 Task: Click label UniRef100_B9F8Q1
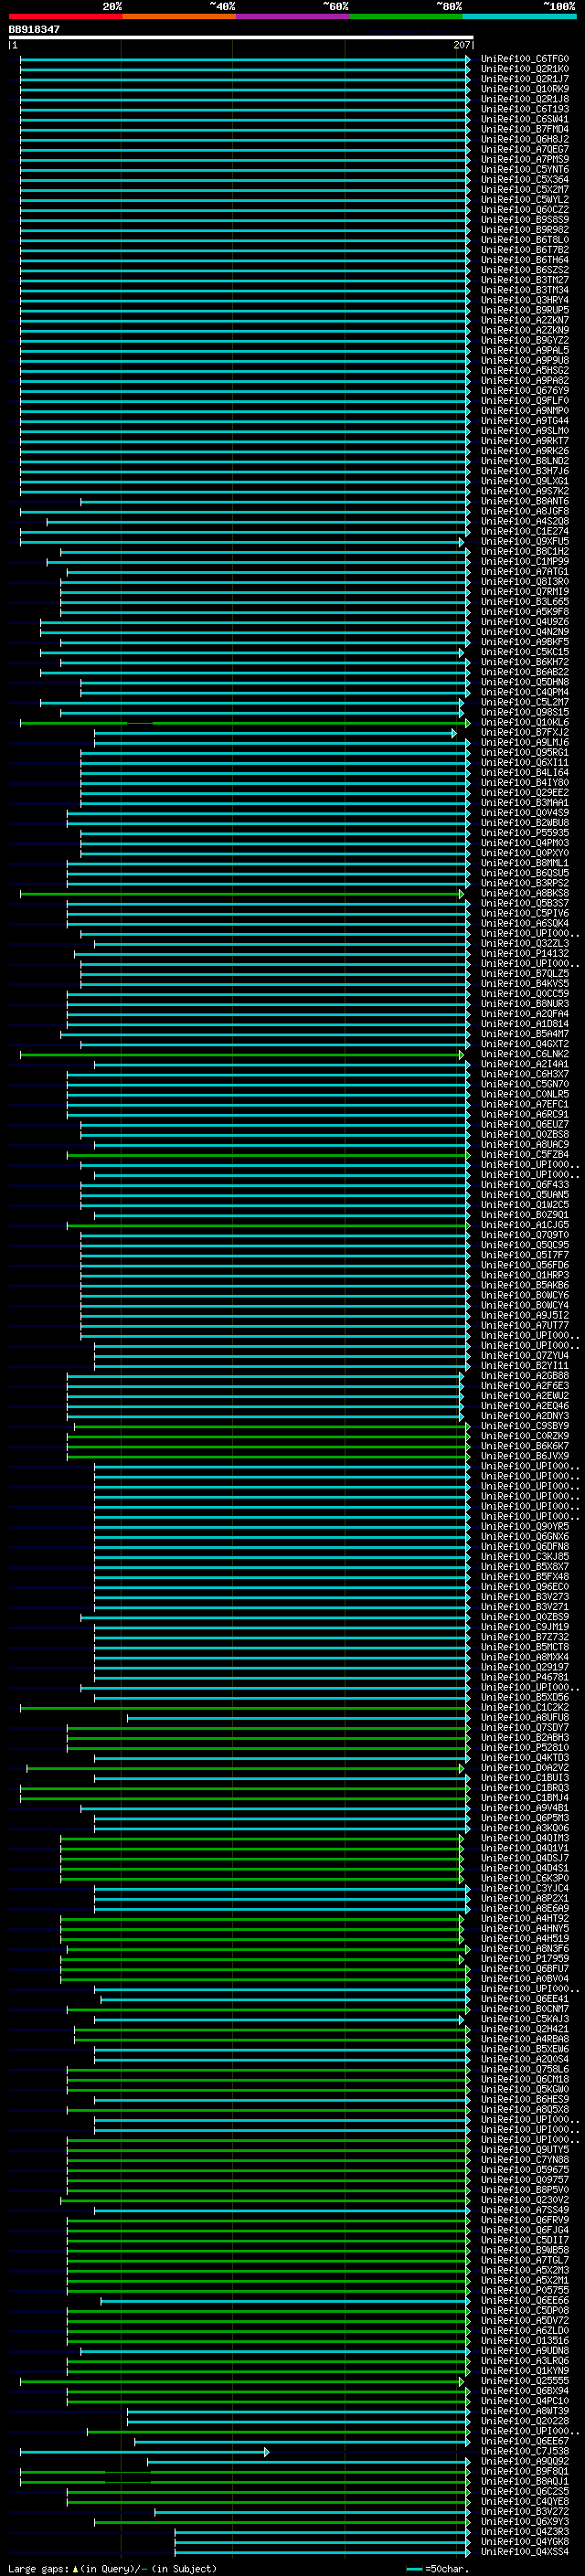click(x=524, y=2471)
